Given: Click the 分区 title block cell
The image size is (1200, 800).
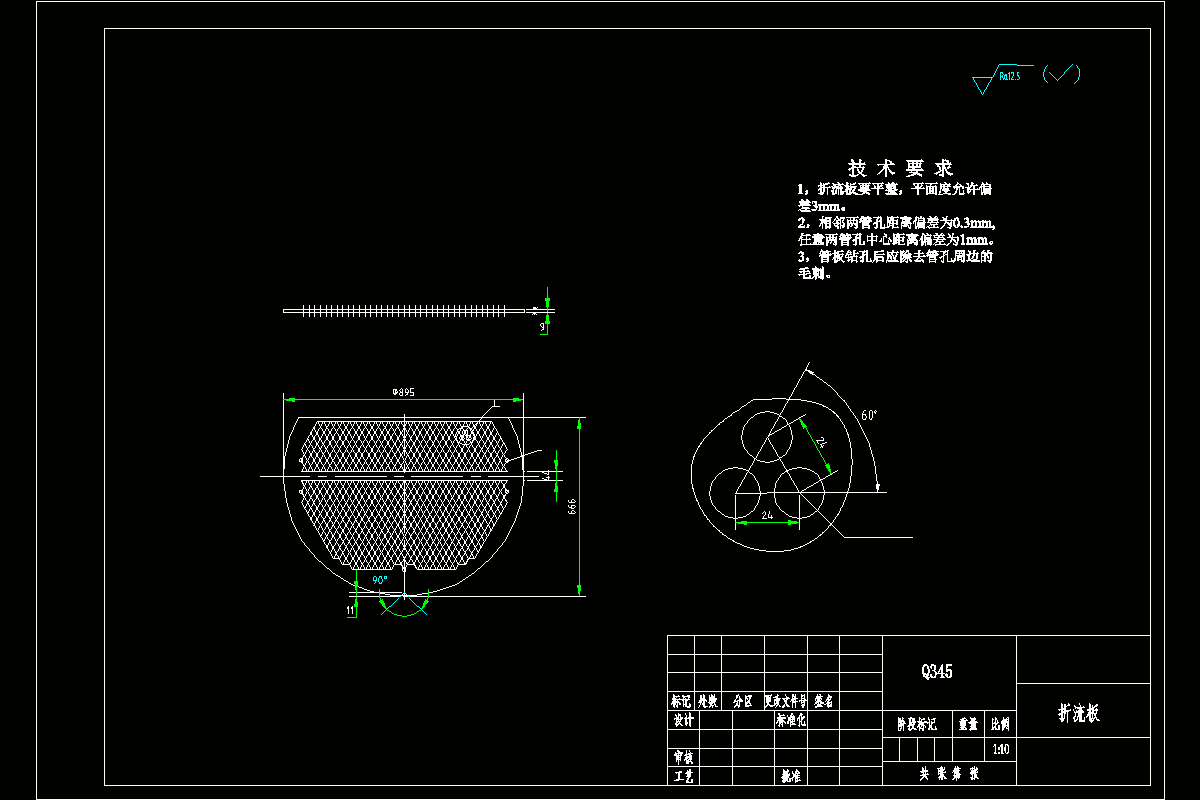Looking at the screenshot, I should pos(743,702).
